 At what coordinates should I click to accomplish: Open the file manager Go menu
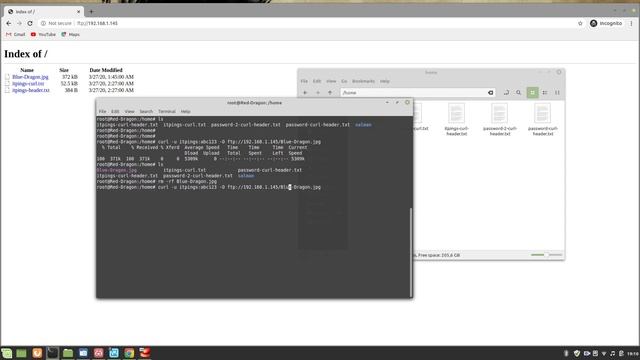click(344, 81)
